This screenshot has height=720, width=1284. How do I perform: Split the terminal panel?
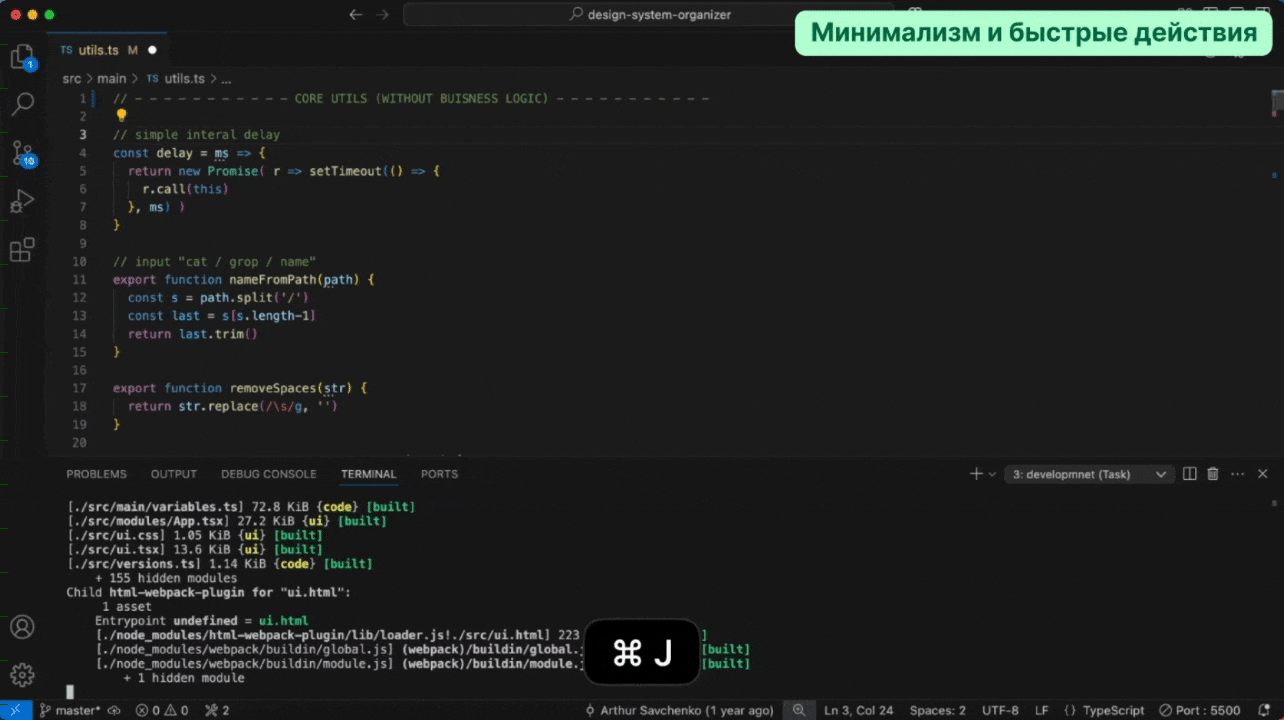(1190, 474)
